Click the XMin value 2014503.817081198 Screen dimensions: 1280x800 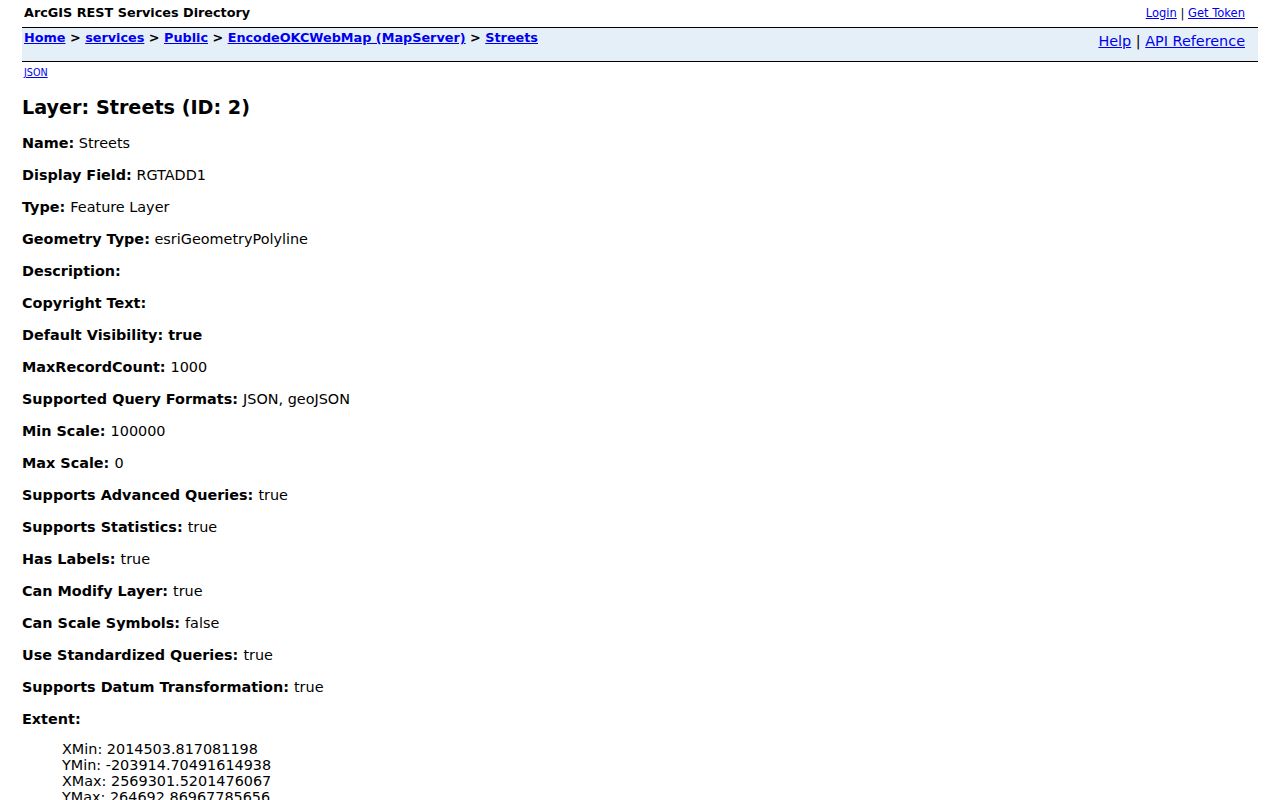pyautogui.click(x=182, y=749)
